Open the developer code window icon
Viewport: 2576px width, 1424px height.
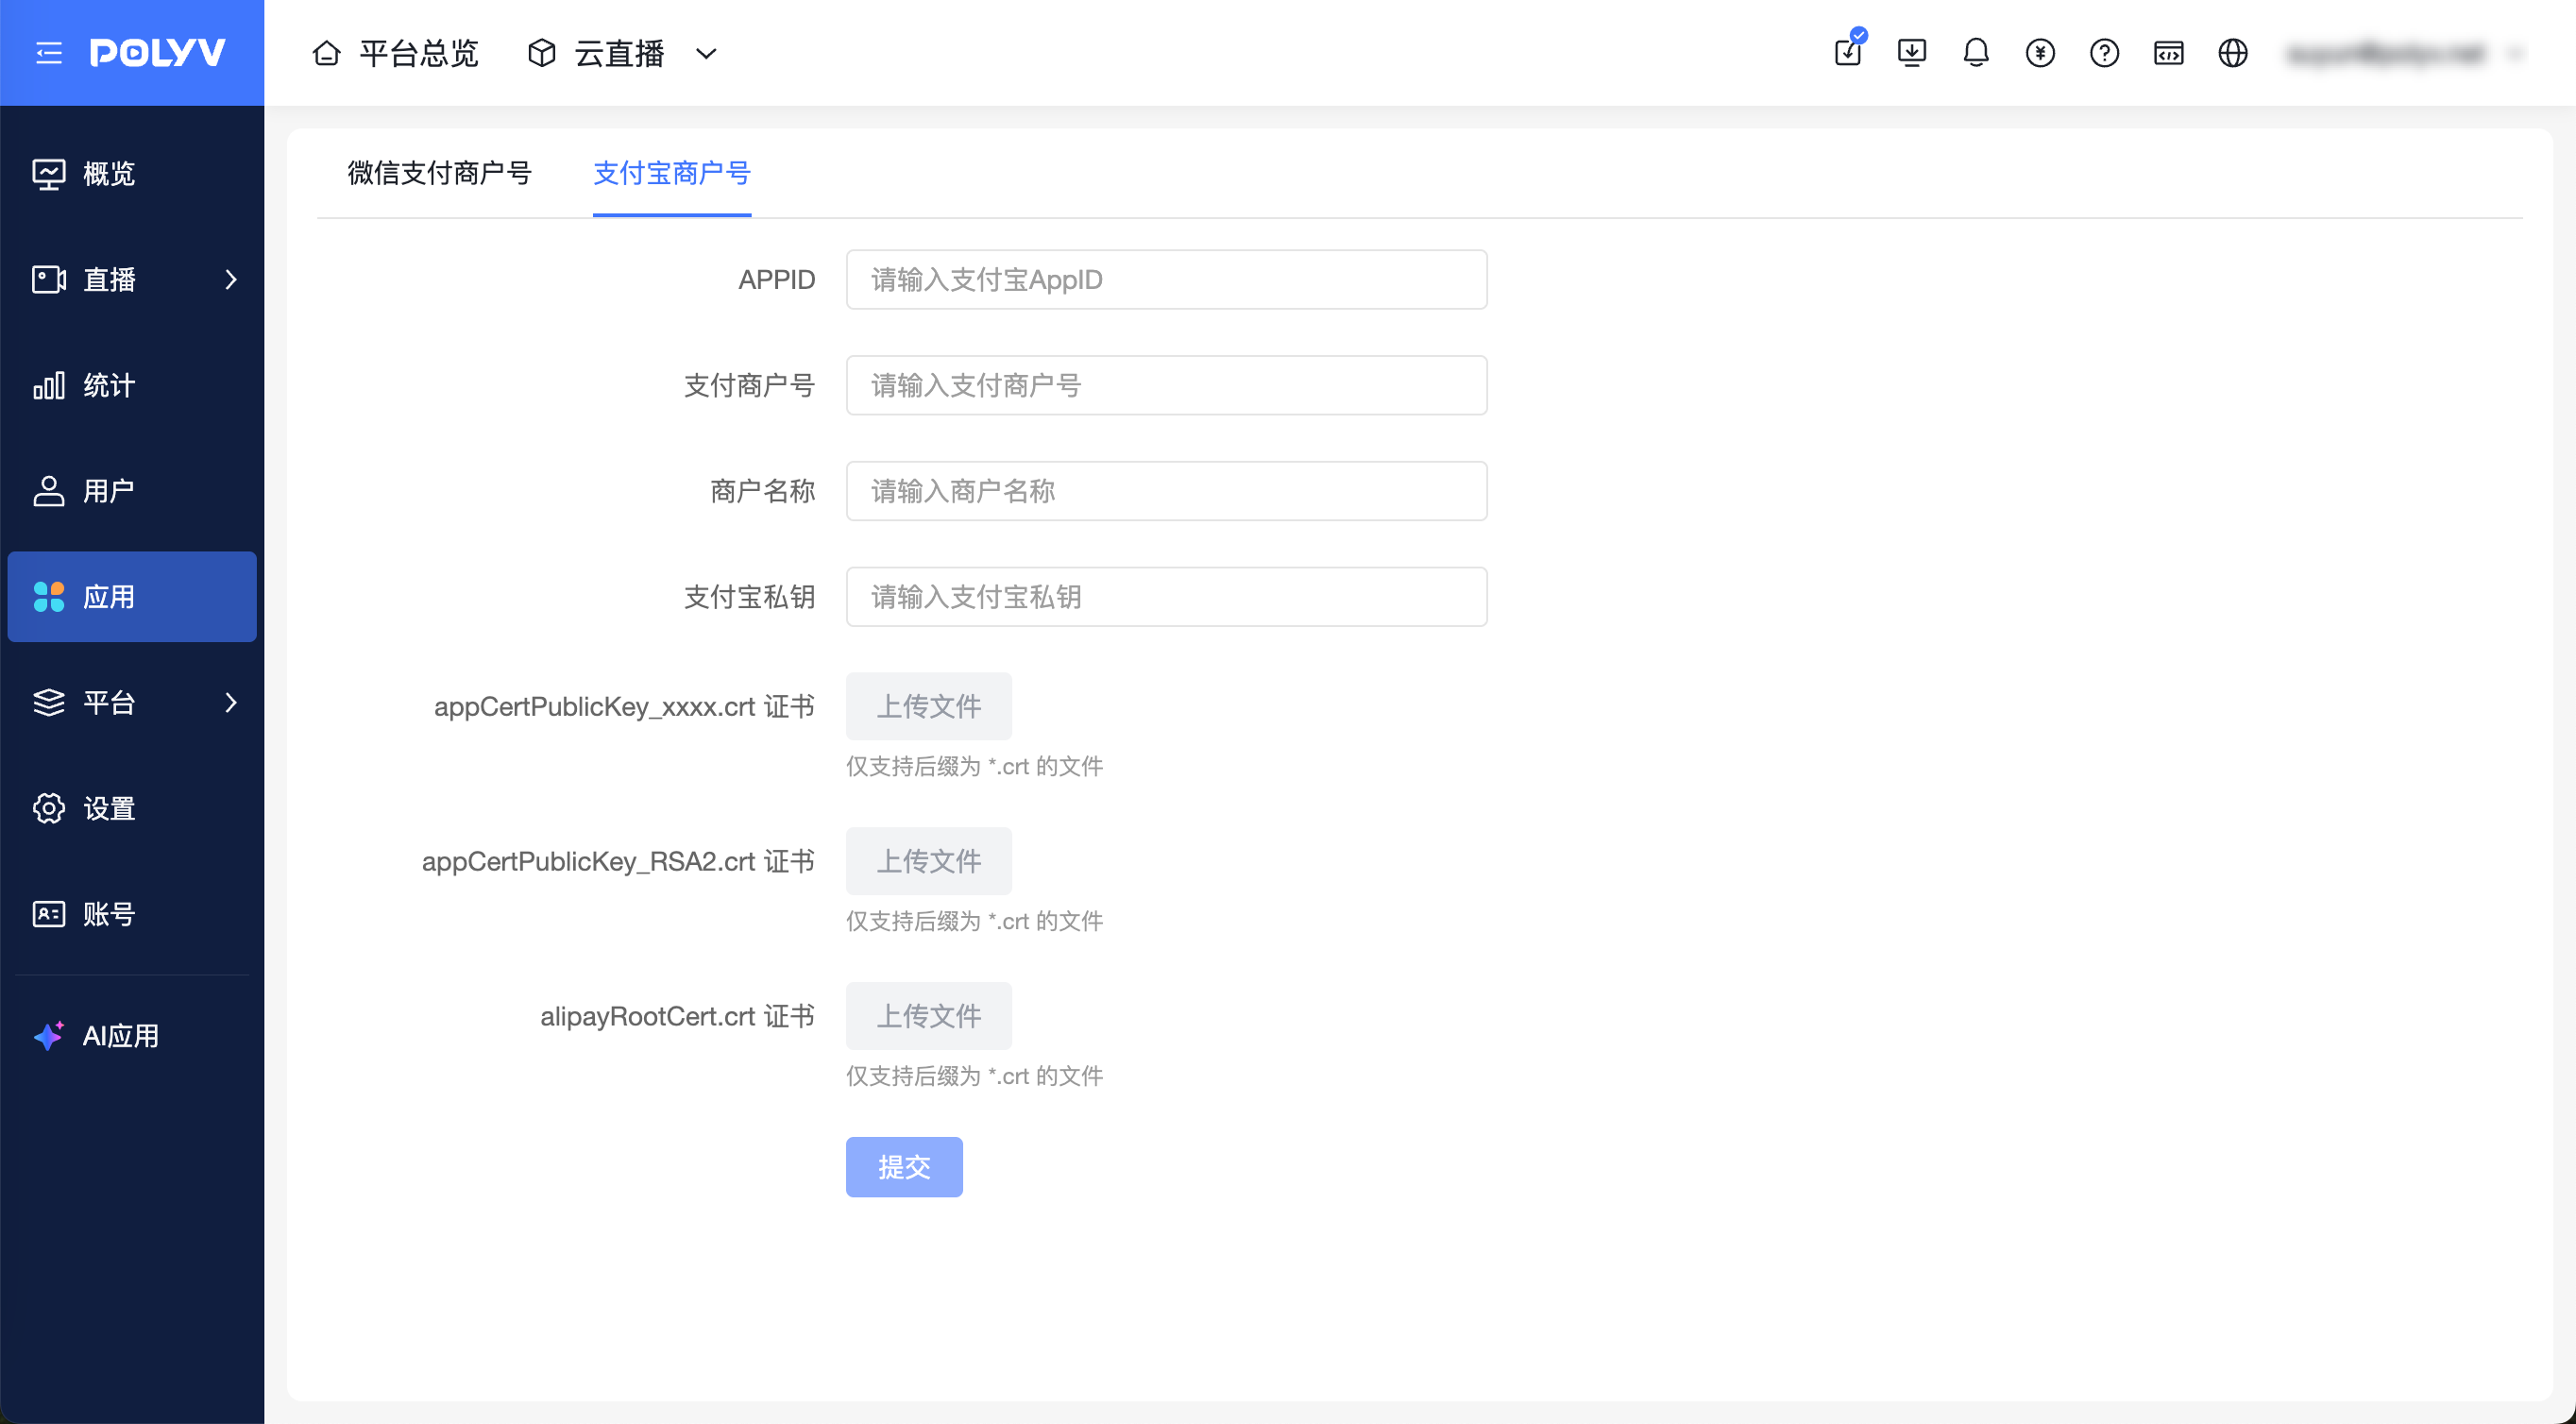[2169, 53]
